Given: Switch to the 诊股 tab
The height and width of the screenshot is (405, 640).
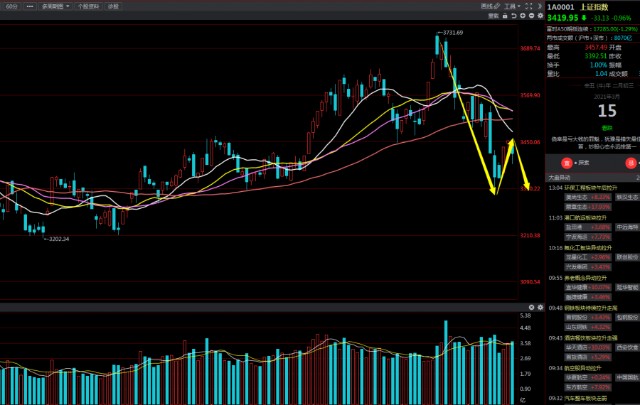Looking at the screenshot, I should coord(113,6).
